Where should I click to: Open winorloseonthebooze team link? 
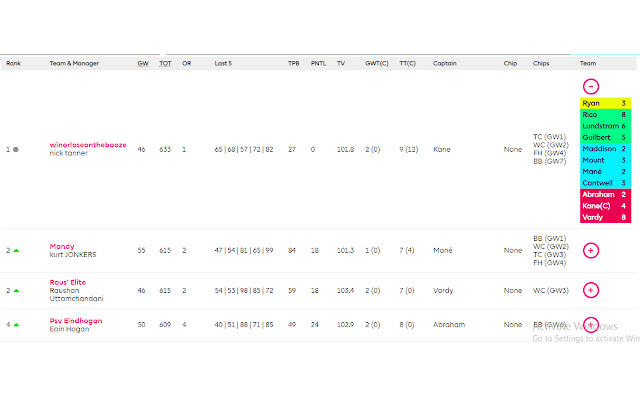pos(88,144)
